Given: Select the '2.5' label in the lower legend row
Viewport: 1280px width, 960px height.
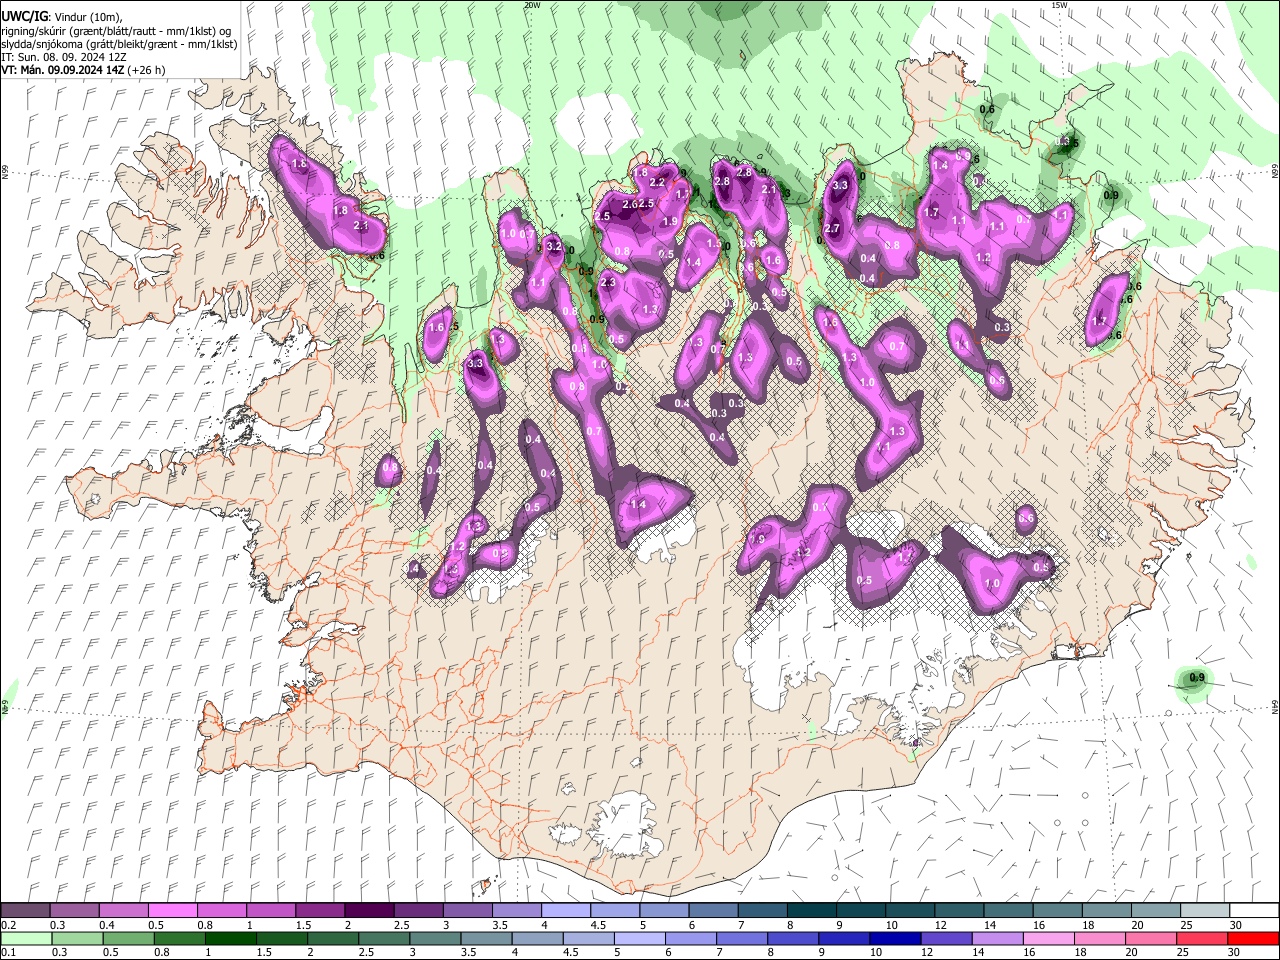Looking at the screenshot, I should [x=367, y=952].
